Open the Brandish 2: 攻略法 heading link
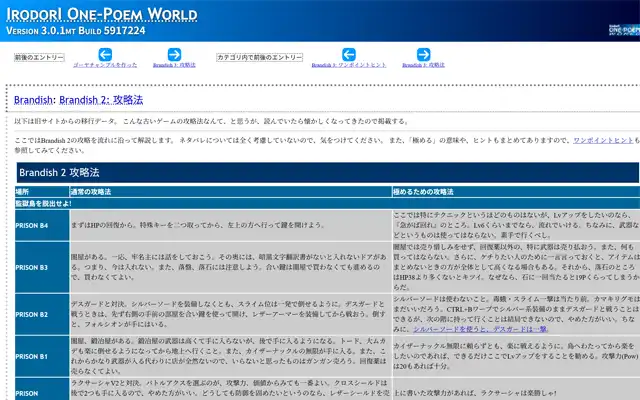Image resolution: width=640 pixels, height=400 pixels. coord(101,100)
